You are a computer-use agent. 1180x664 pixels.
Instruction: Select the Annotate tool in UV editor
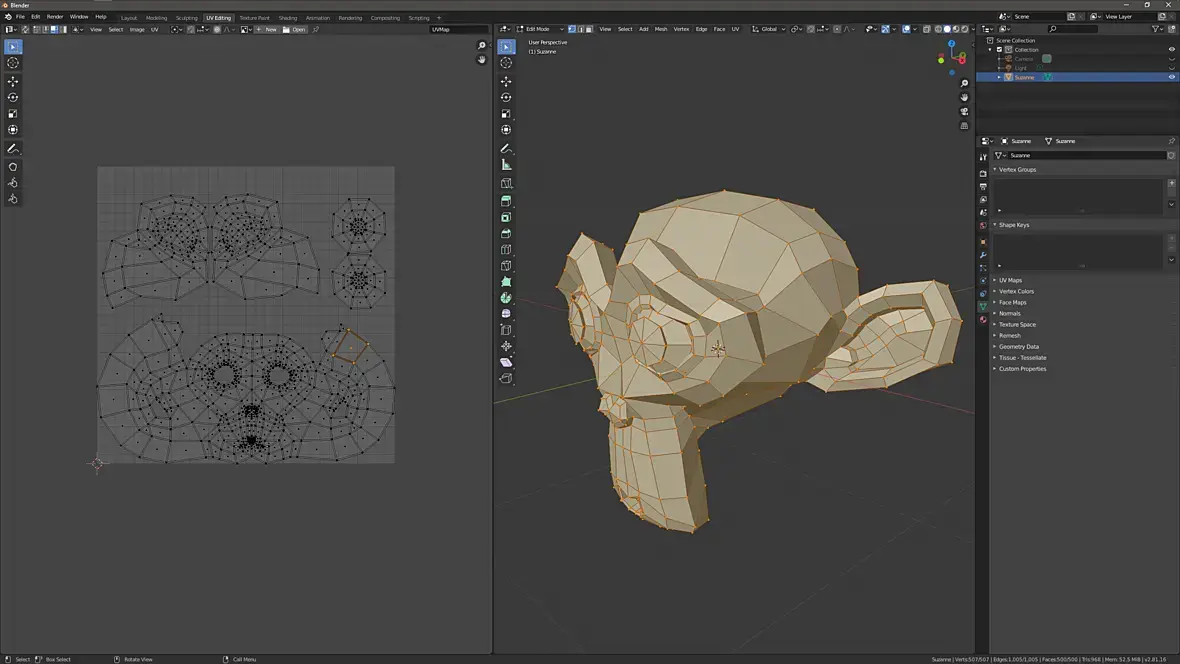click(13, 149)
